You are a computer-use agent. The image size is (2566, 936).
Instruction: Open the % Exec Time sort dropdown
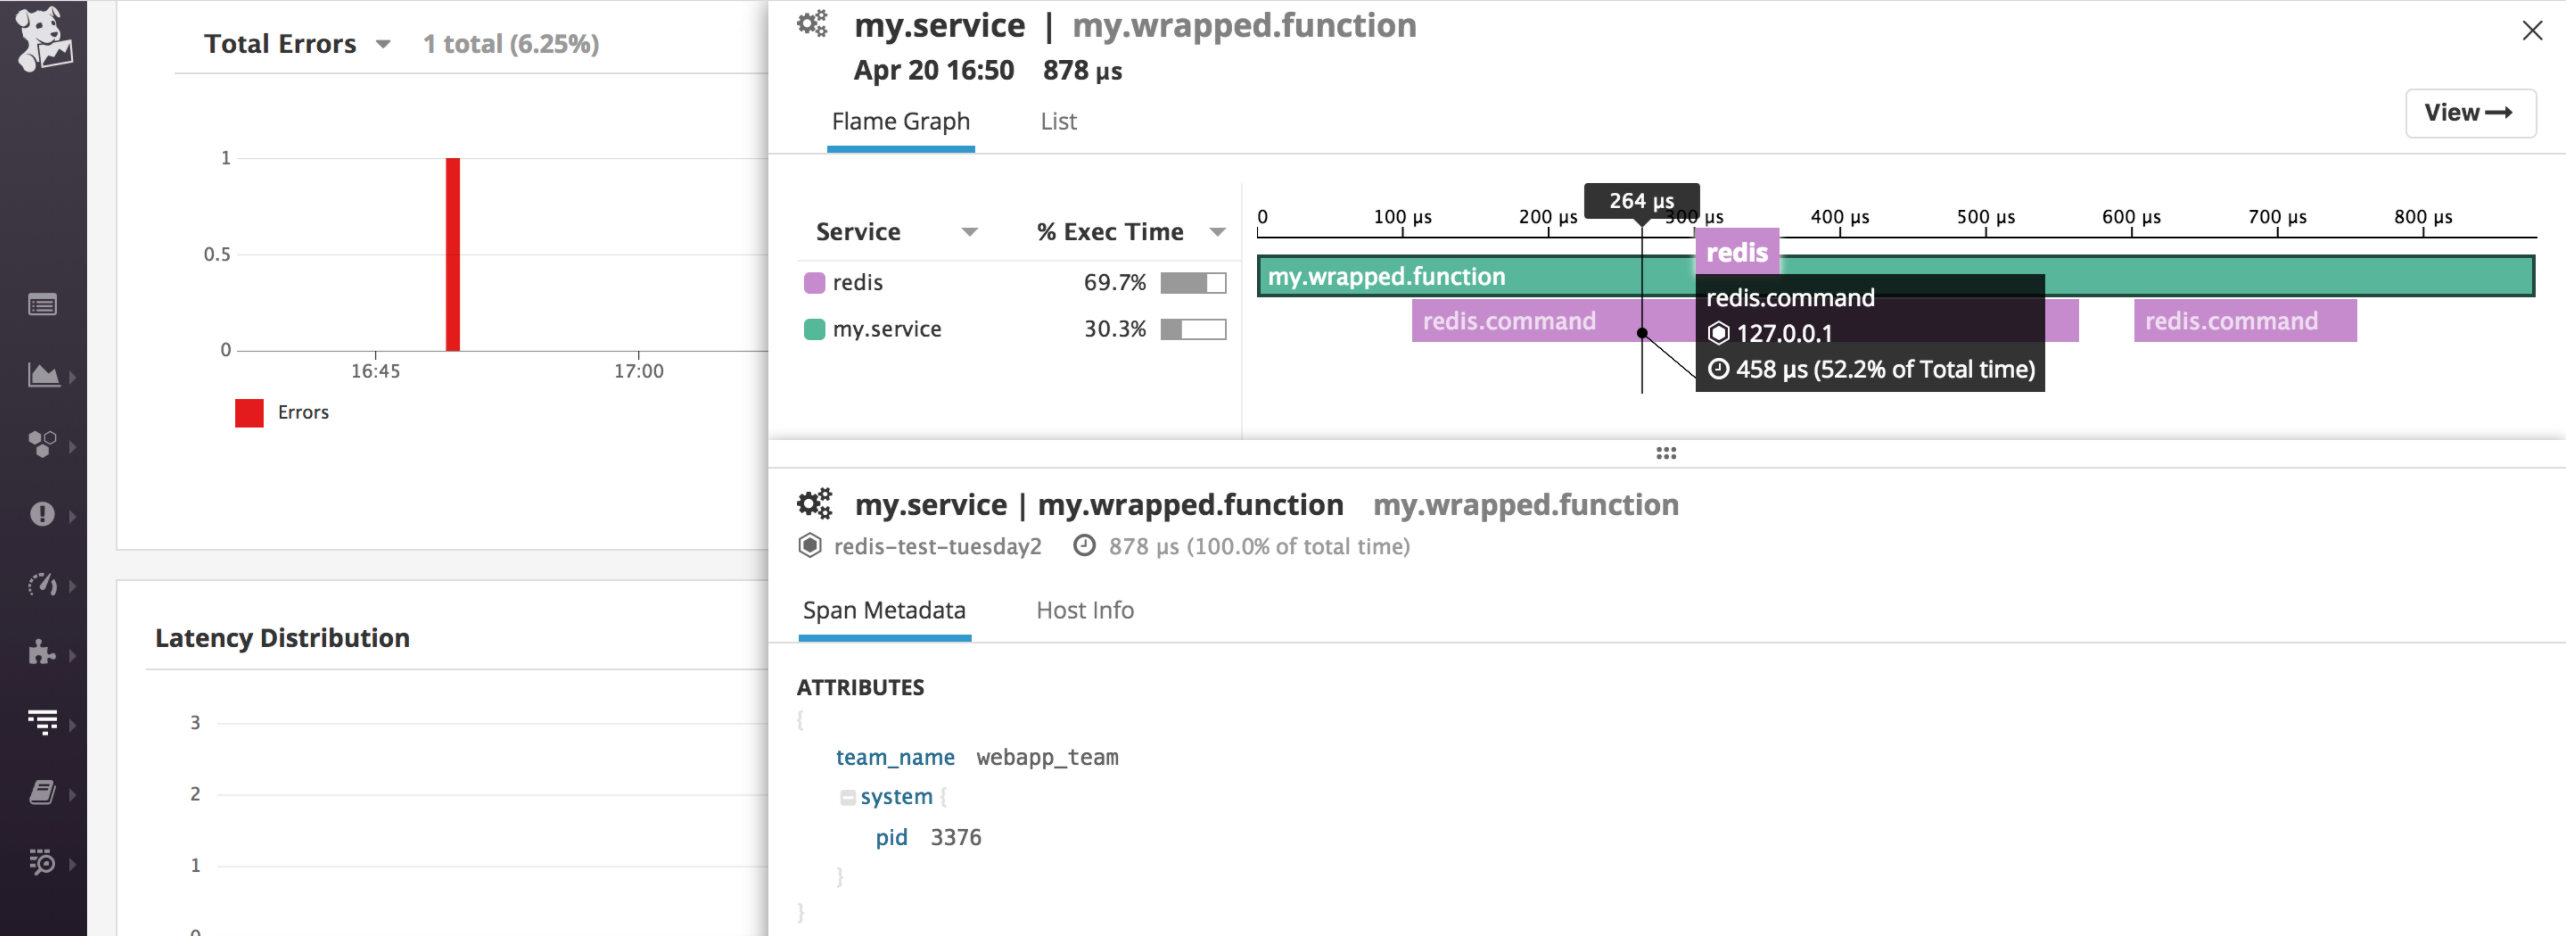coord(1217,231)
